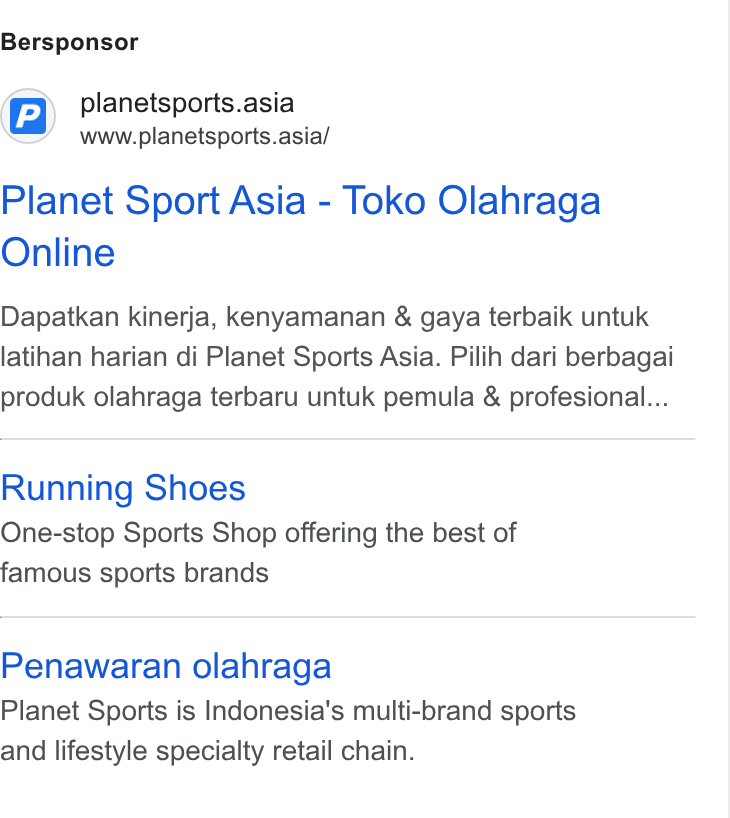The image size is (730, 818).
Task: Click the 'Indonesia's multi-brand sports' text
Action: pos(390,711)
